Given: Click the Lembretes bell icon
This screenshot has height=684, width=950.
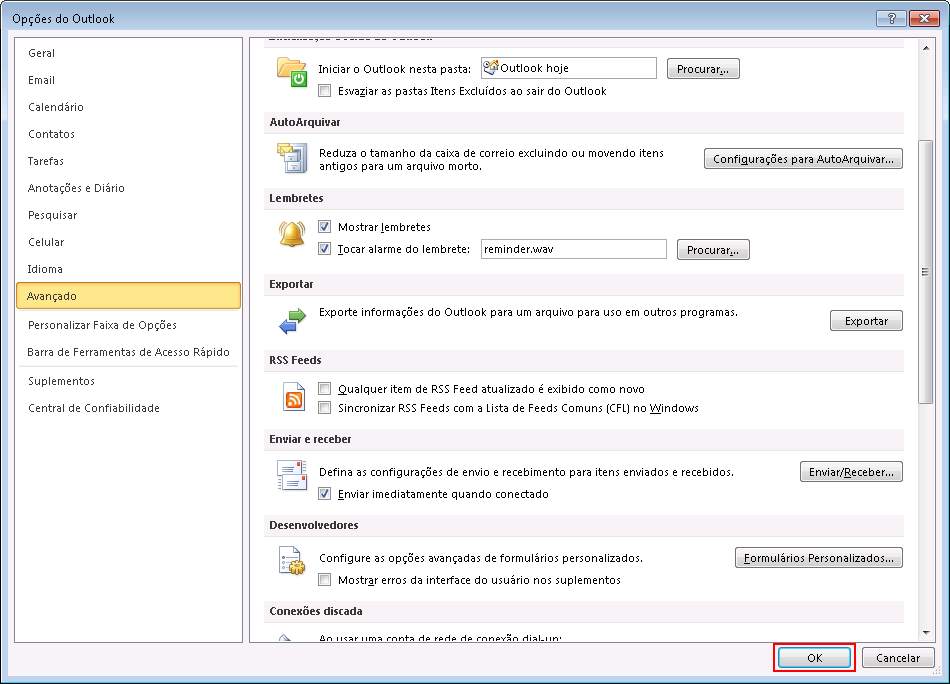Looking at the screenshot, I should point(292,234).
